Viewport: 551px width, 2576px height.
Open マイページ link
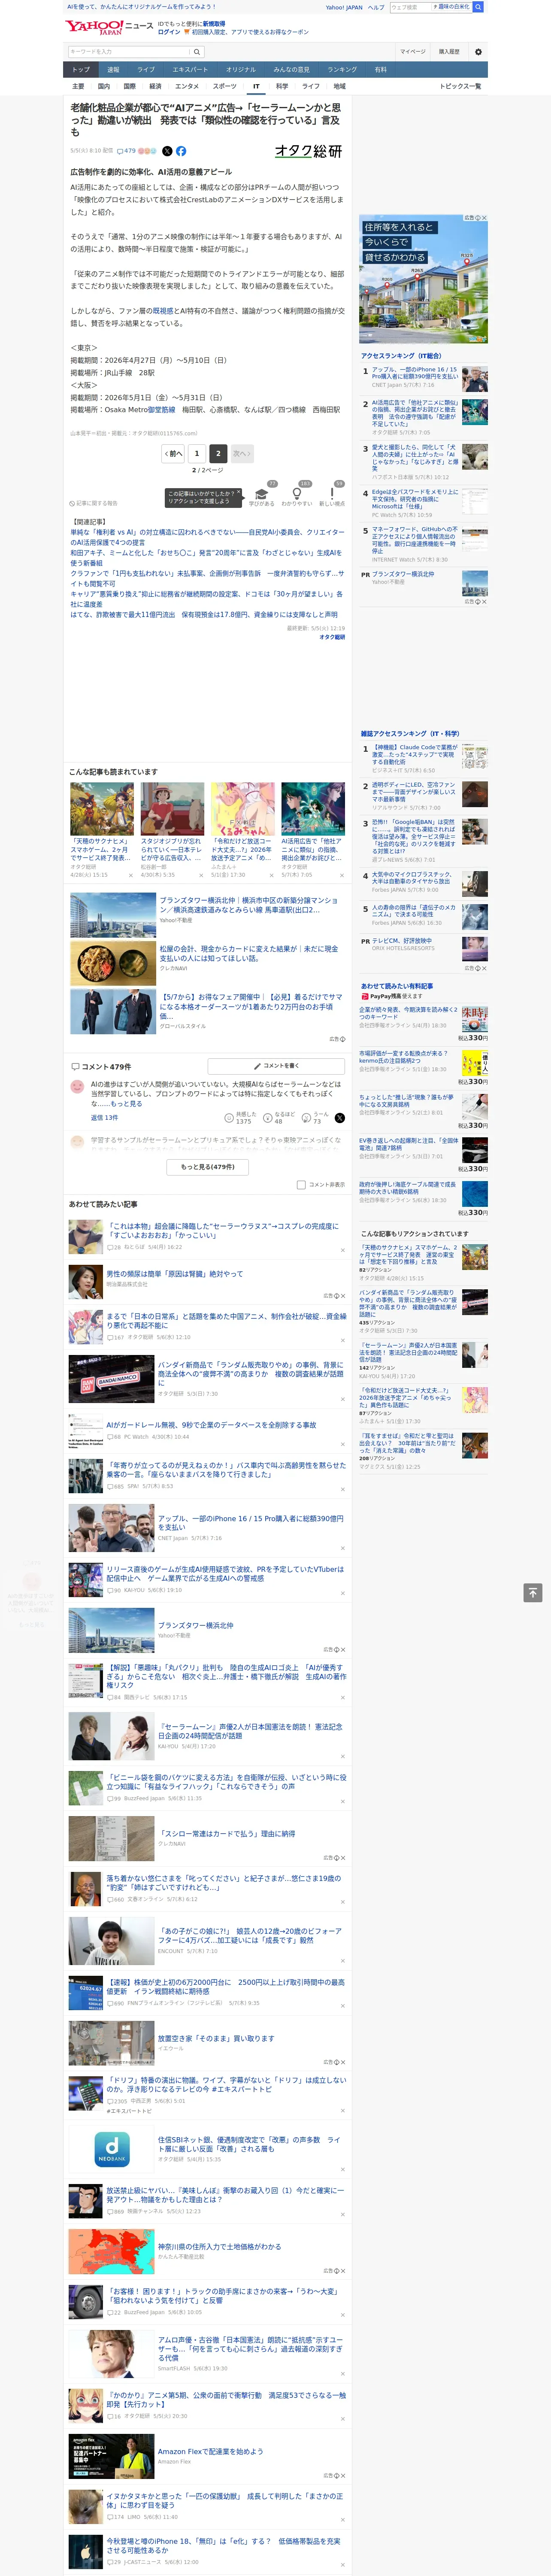(x=412, y=51)
